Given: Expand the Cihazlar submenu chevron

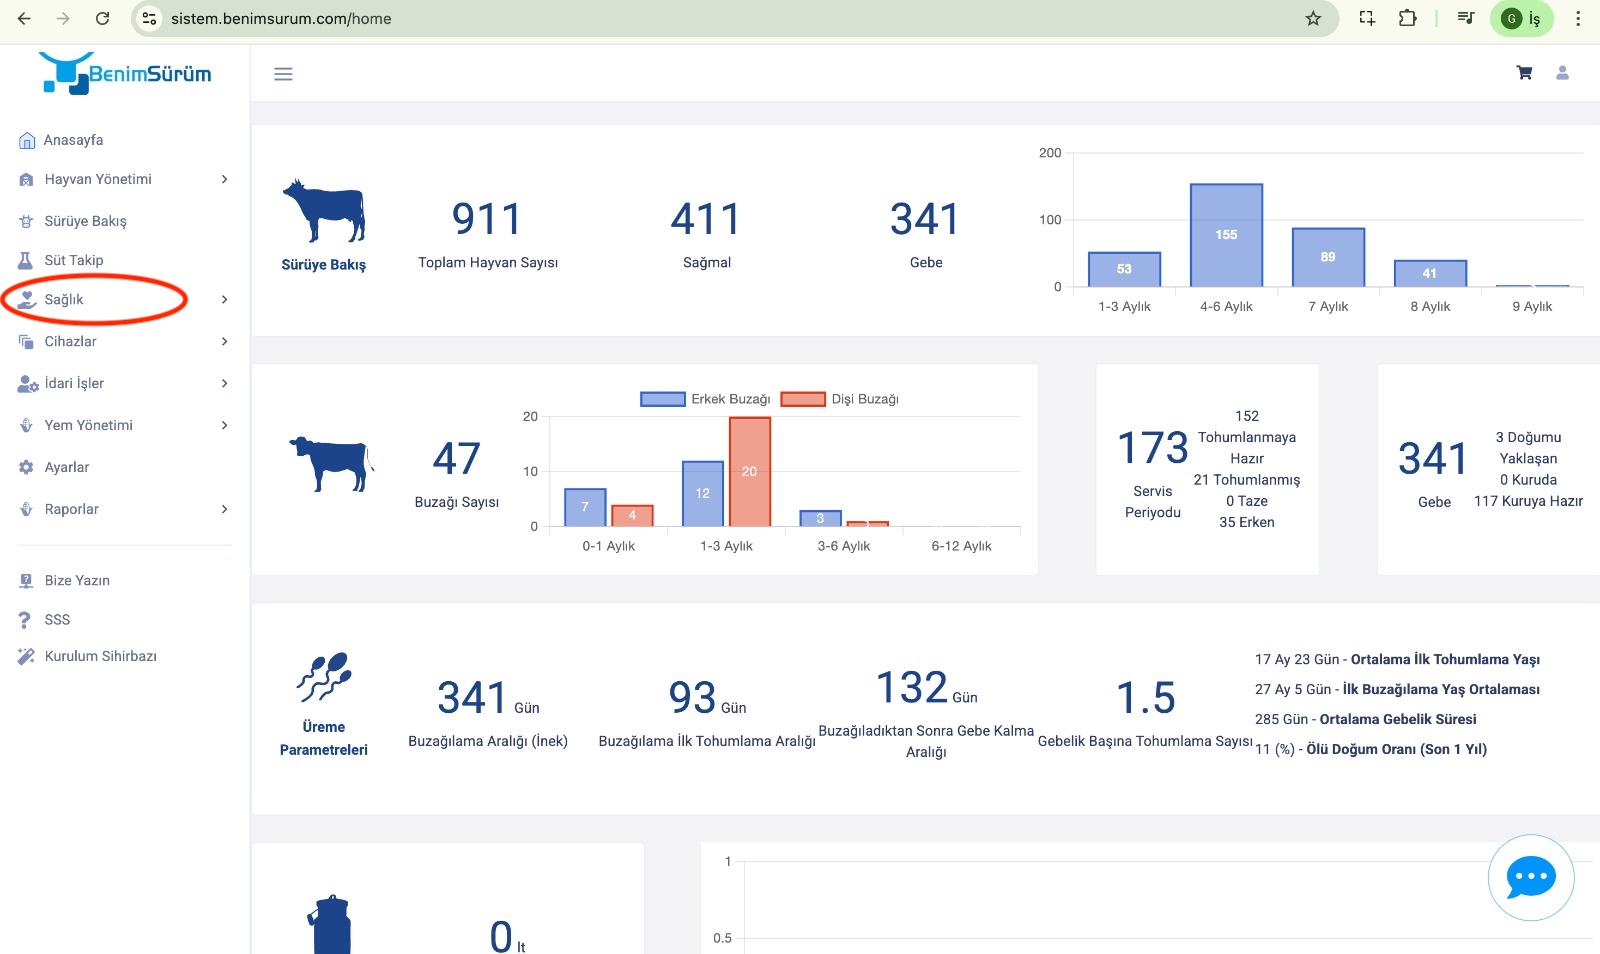Looking at the screenshot, I should tap(225, 341).
